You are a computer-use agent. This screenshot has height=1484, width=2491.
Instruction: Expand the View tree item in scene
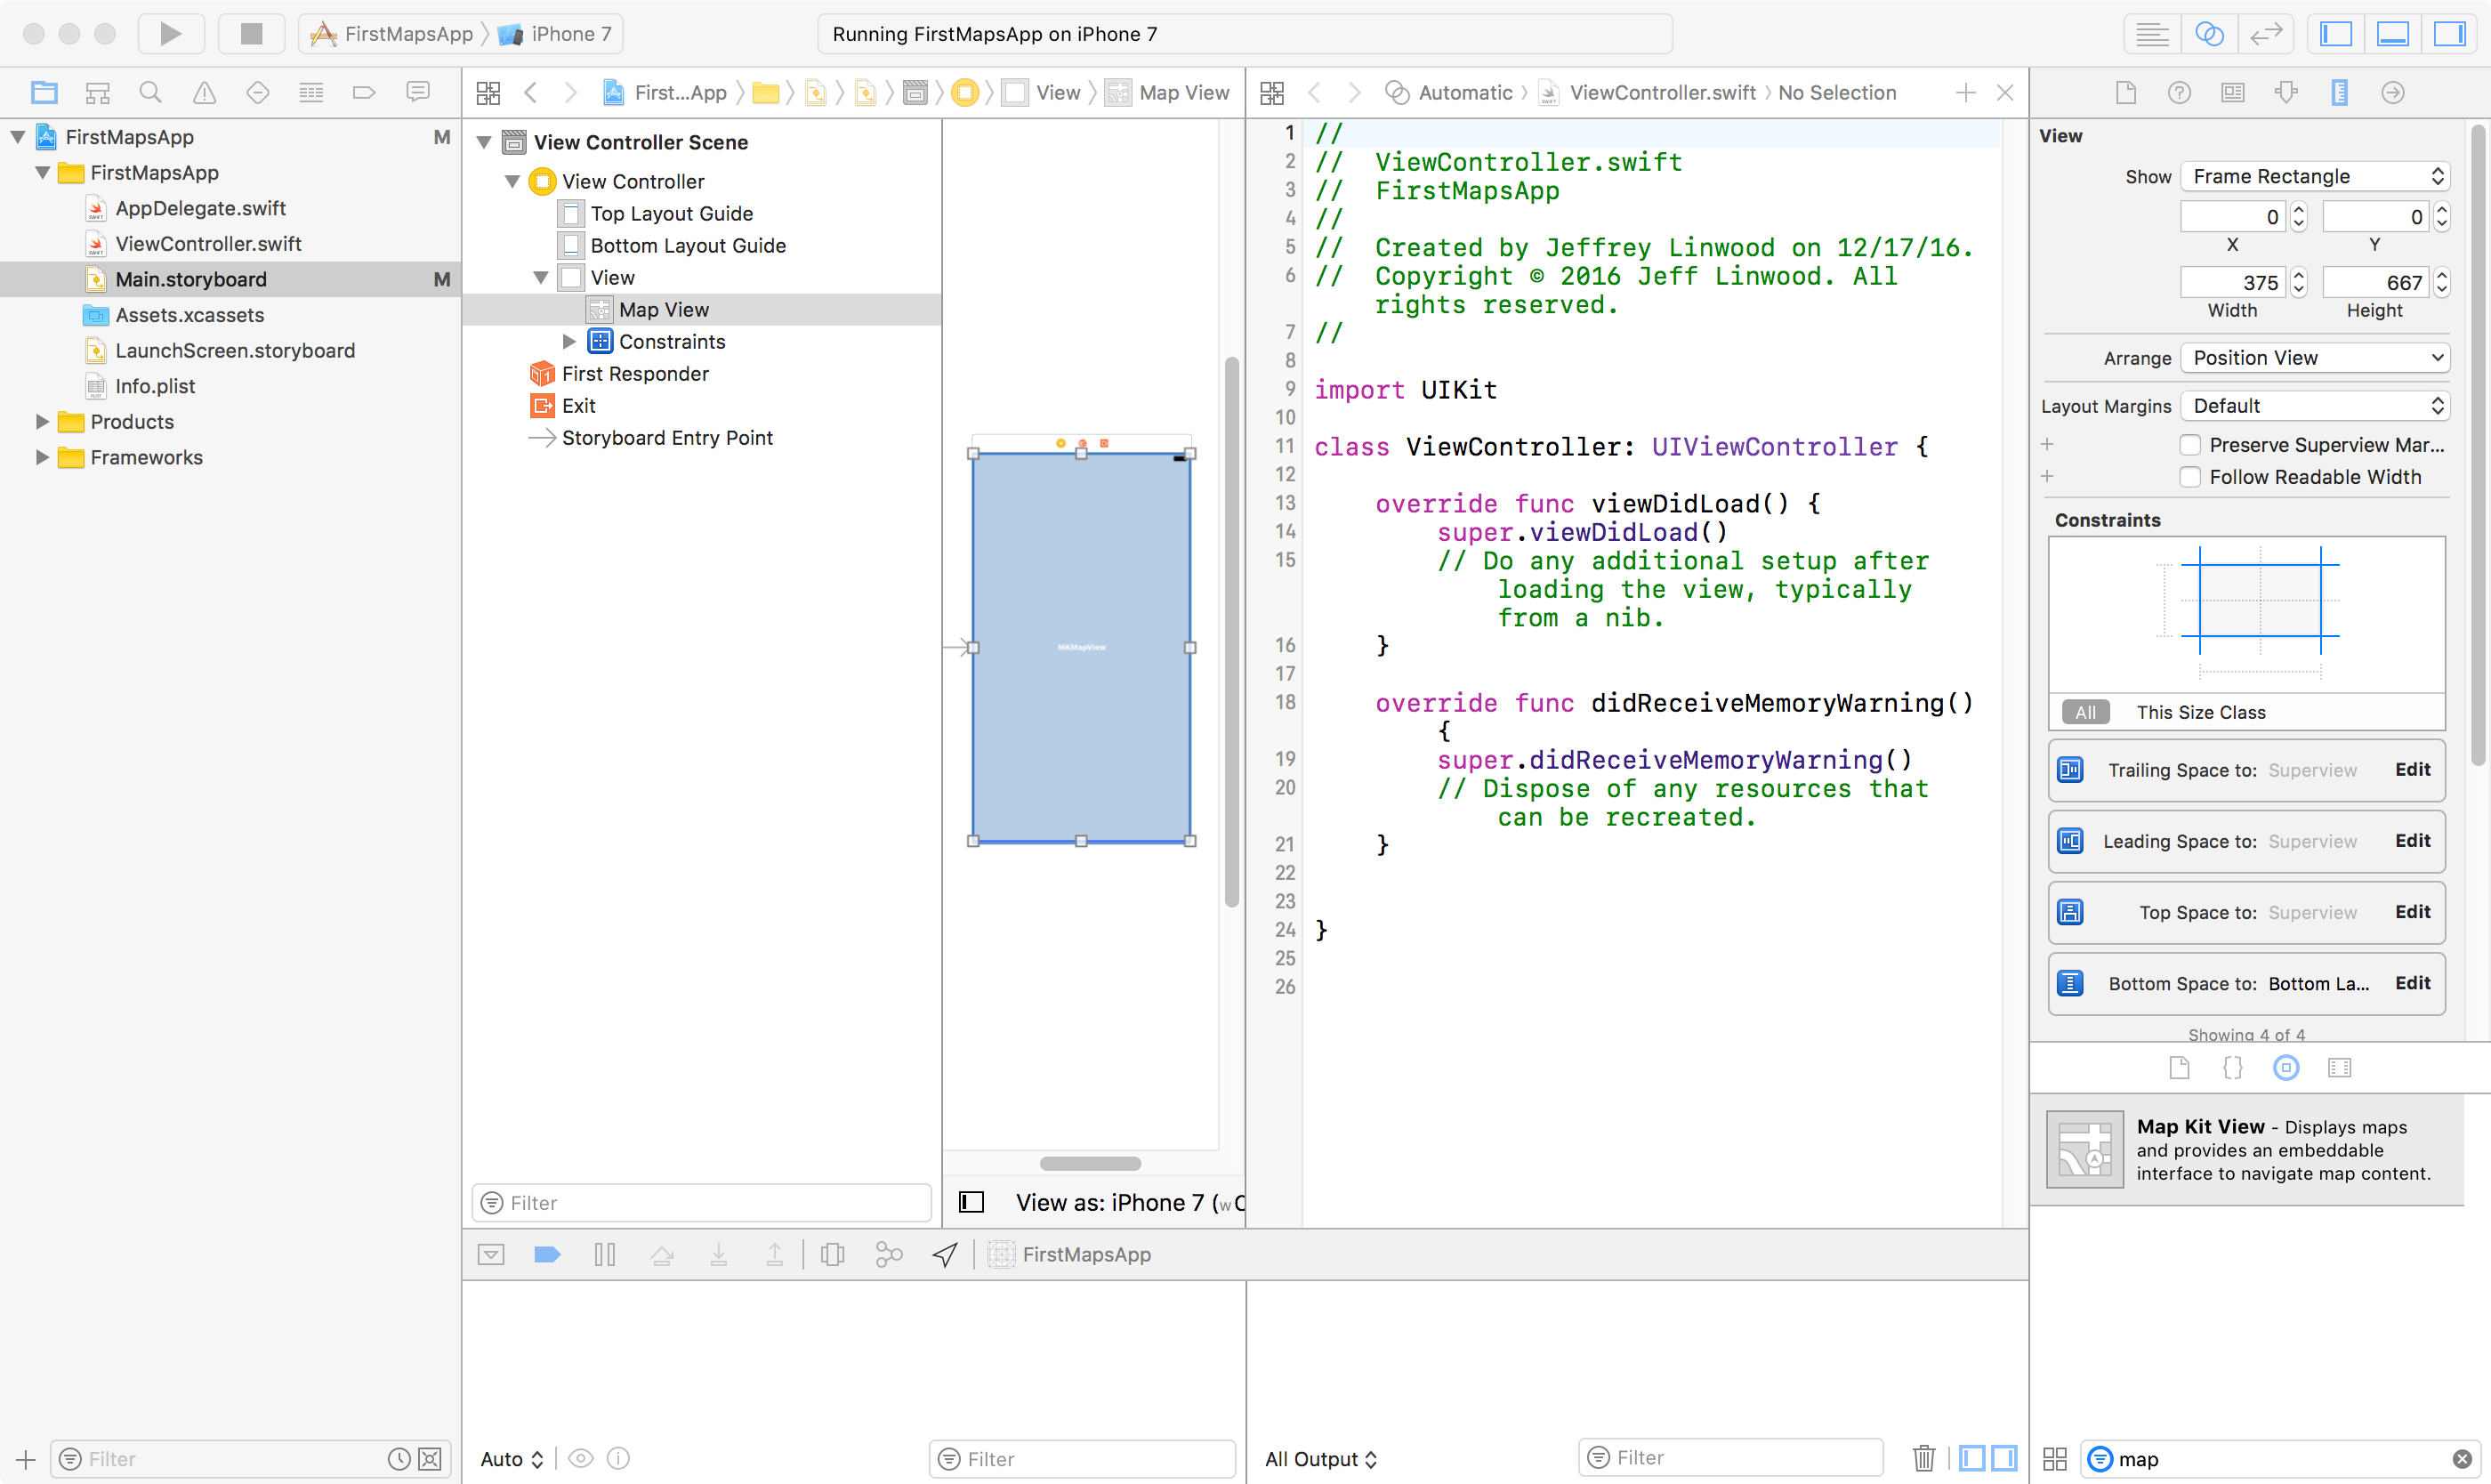[543, 278]
